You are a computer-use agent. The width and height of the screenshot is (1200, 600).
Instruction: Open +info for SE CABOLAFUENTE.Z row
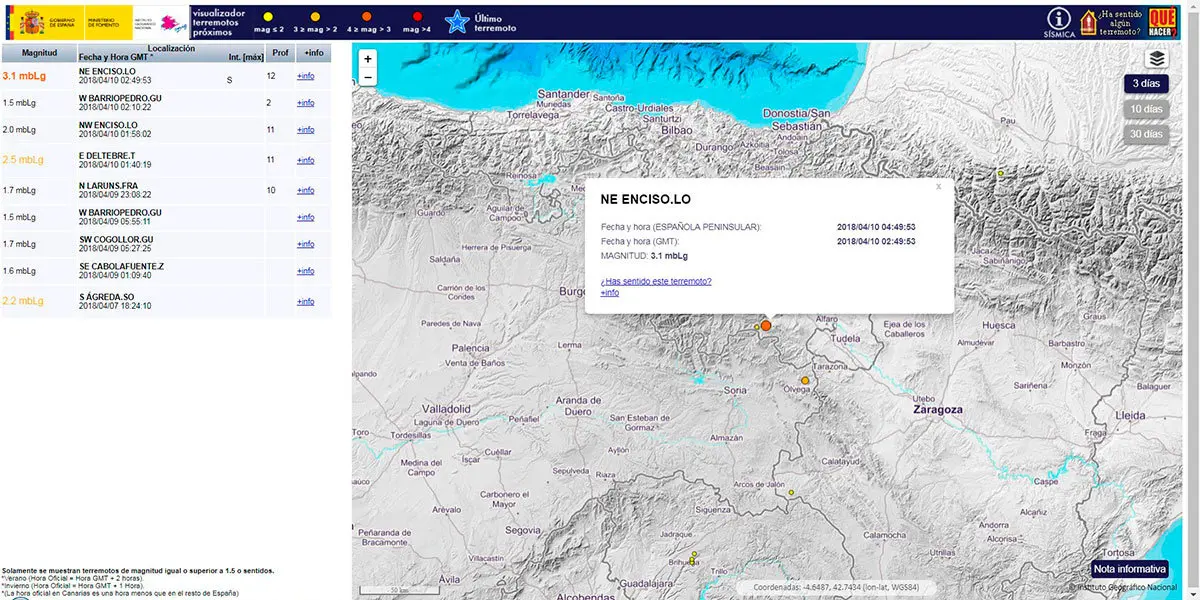pos(306,273)
